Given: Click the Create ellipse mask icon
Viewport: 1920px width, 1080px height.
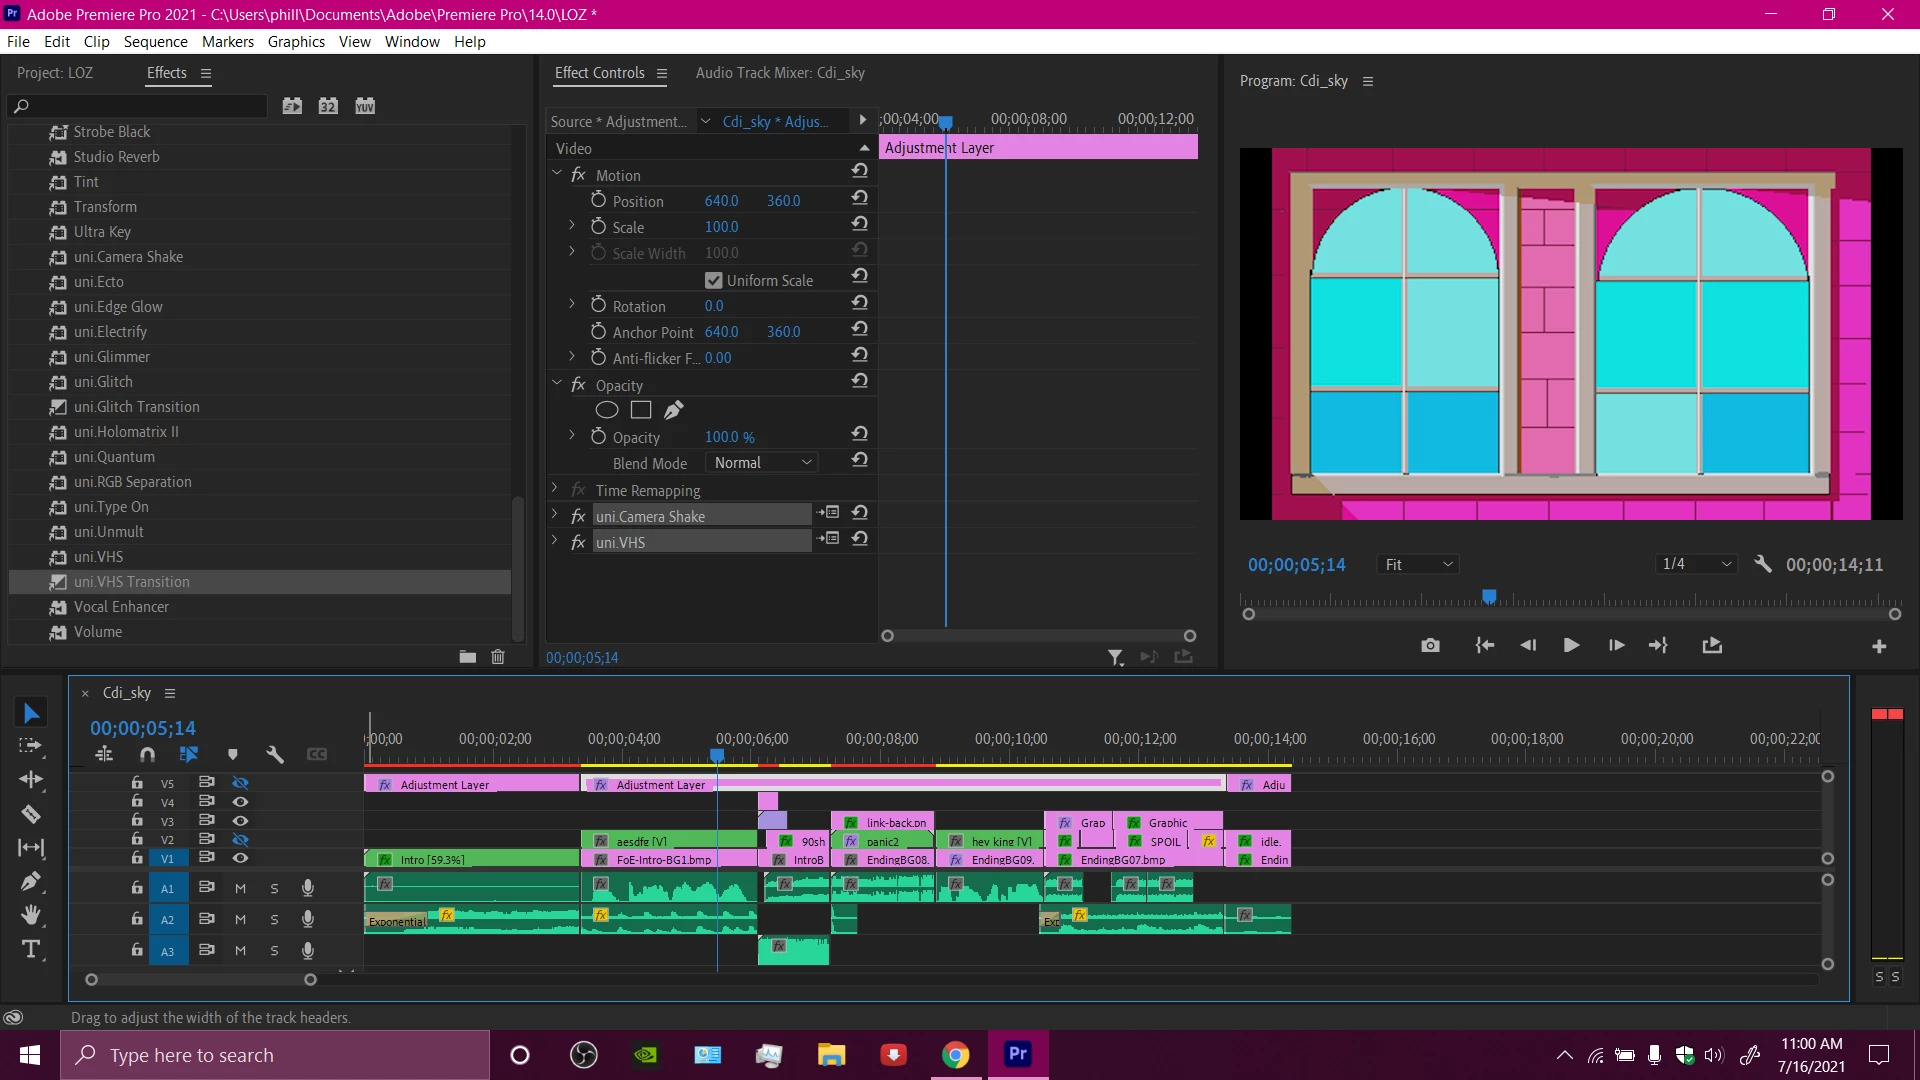Looking at the screenshot, I should point(607,410).
